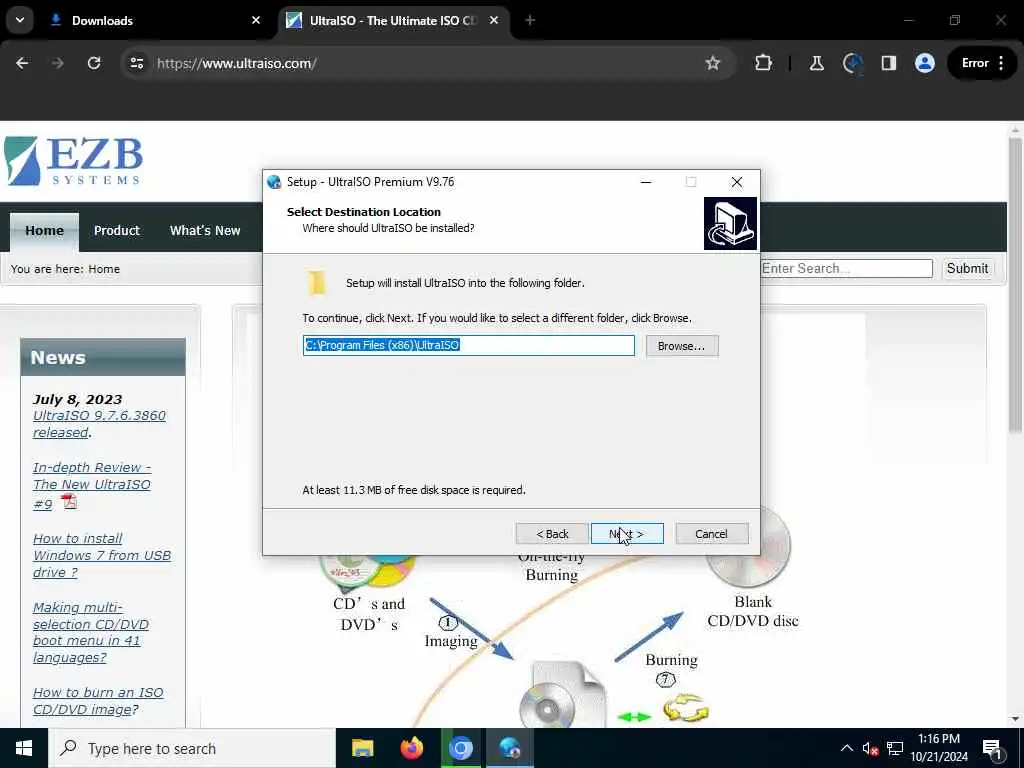Click the Setup window title icon
Viewport: 1024px width, 768px height.
pos(274,182)
